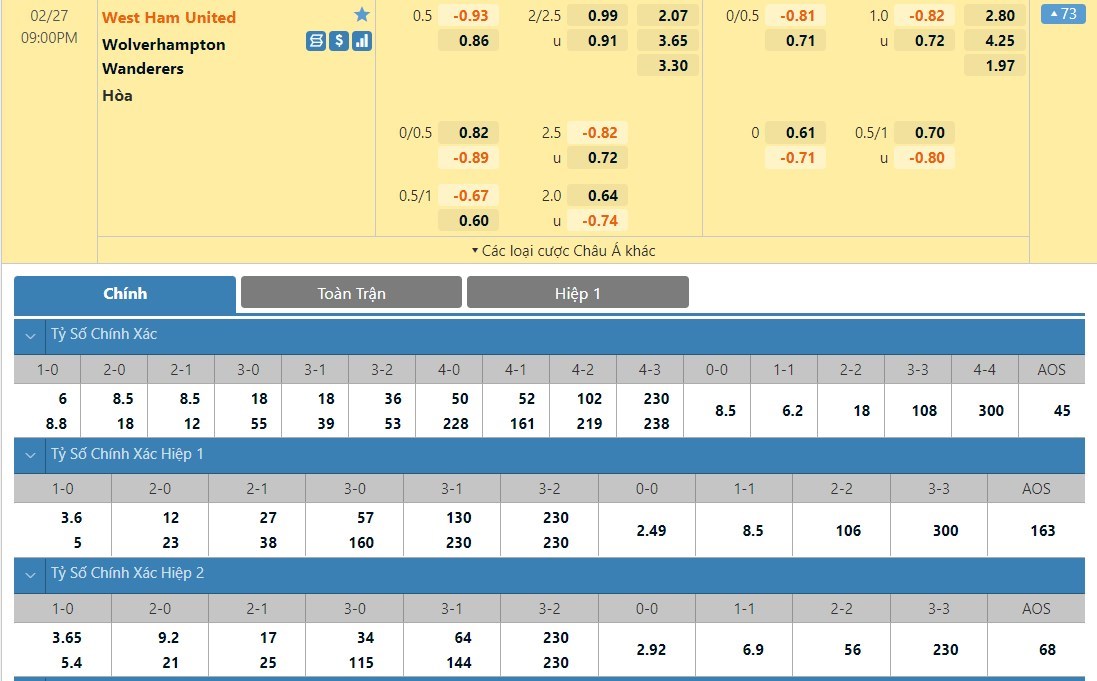
Task: Choose the 1.97 first-half draw odds
Action: pos(995,66)
